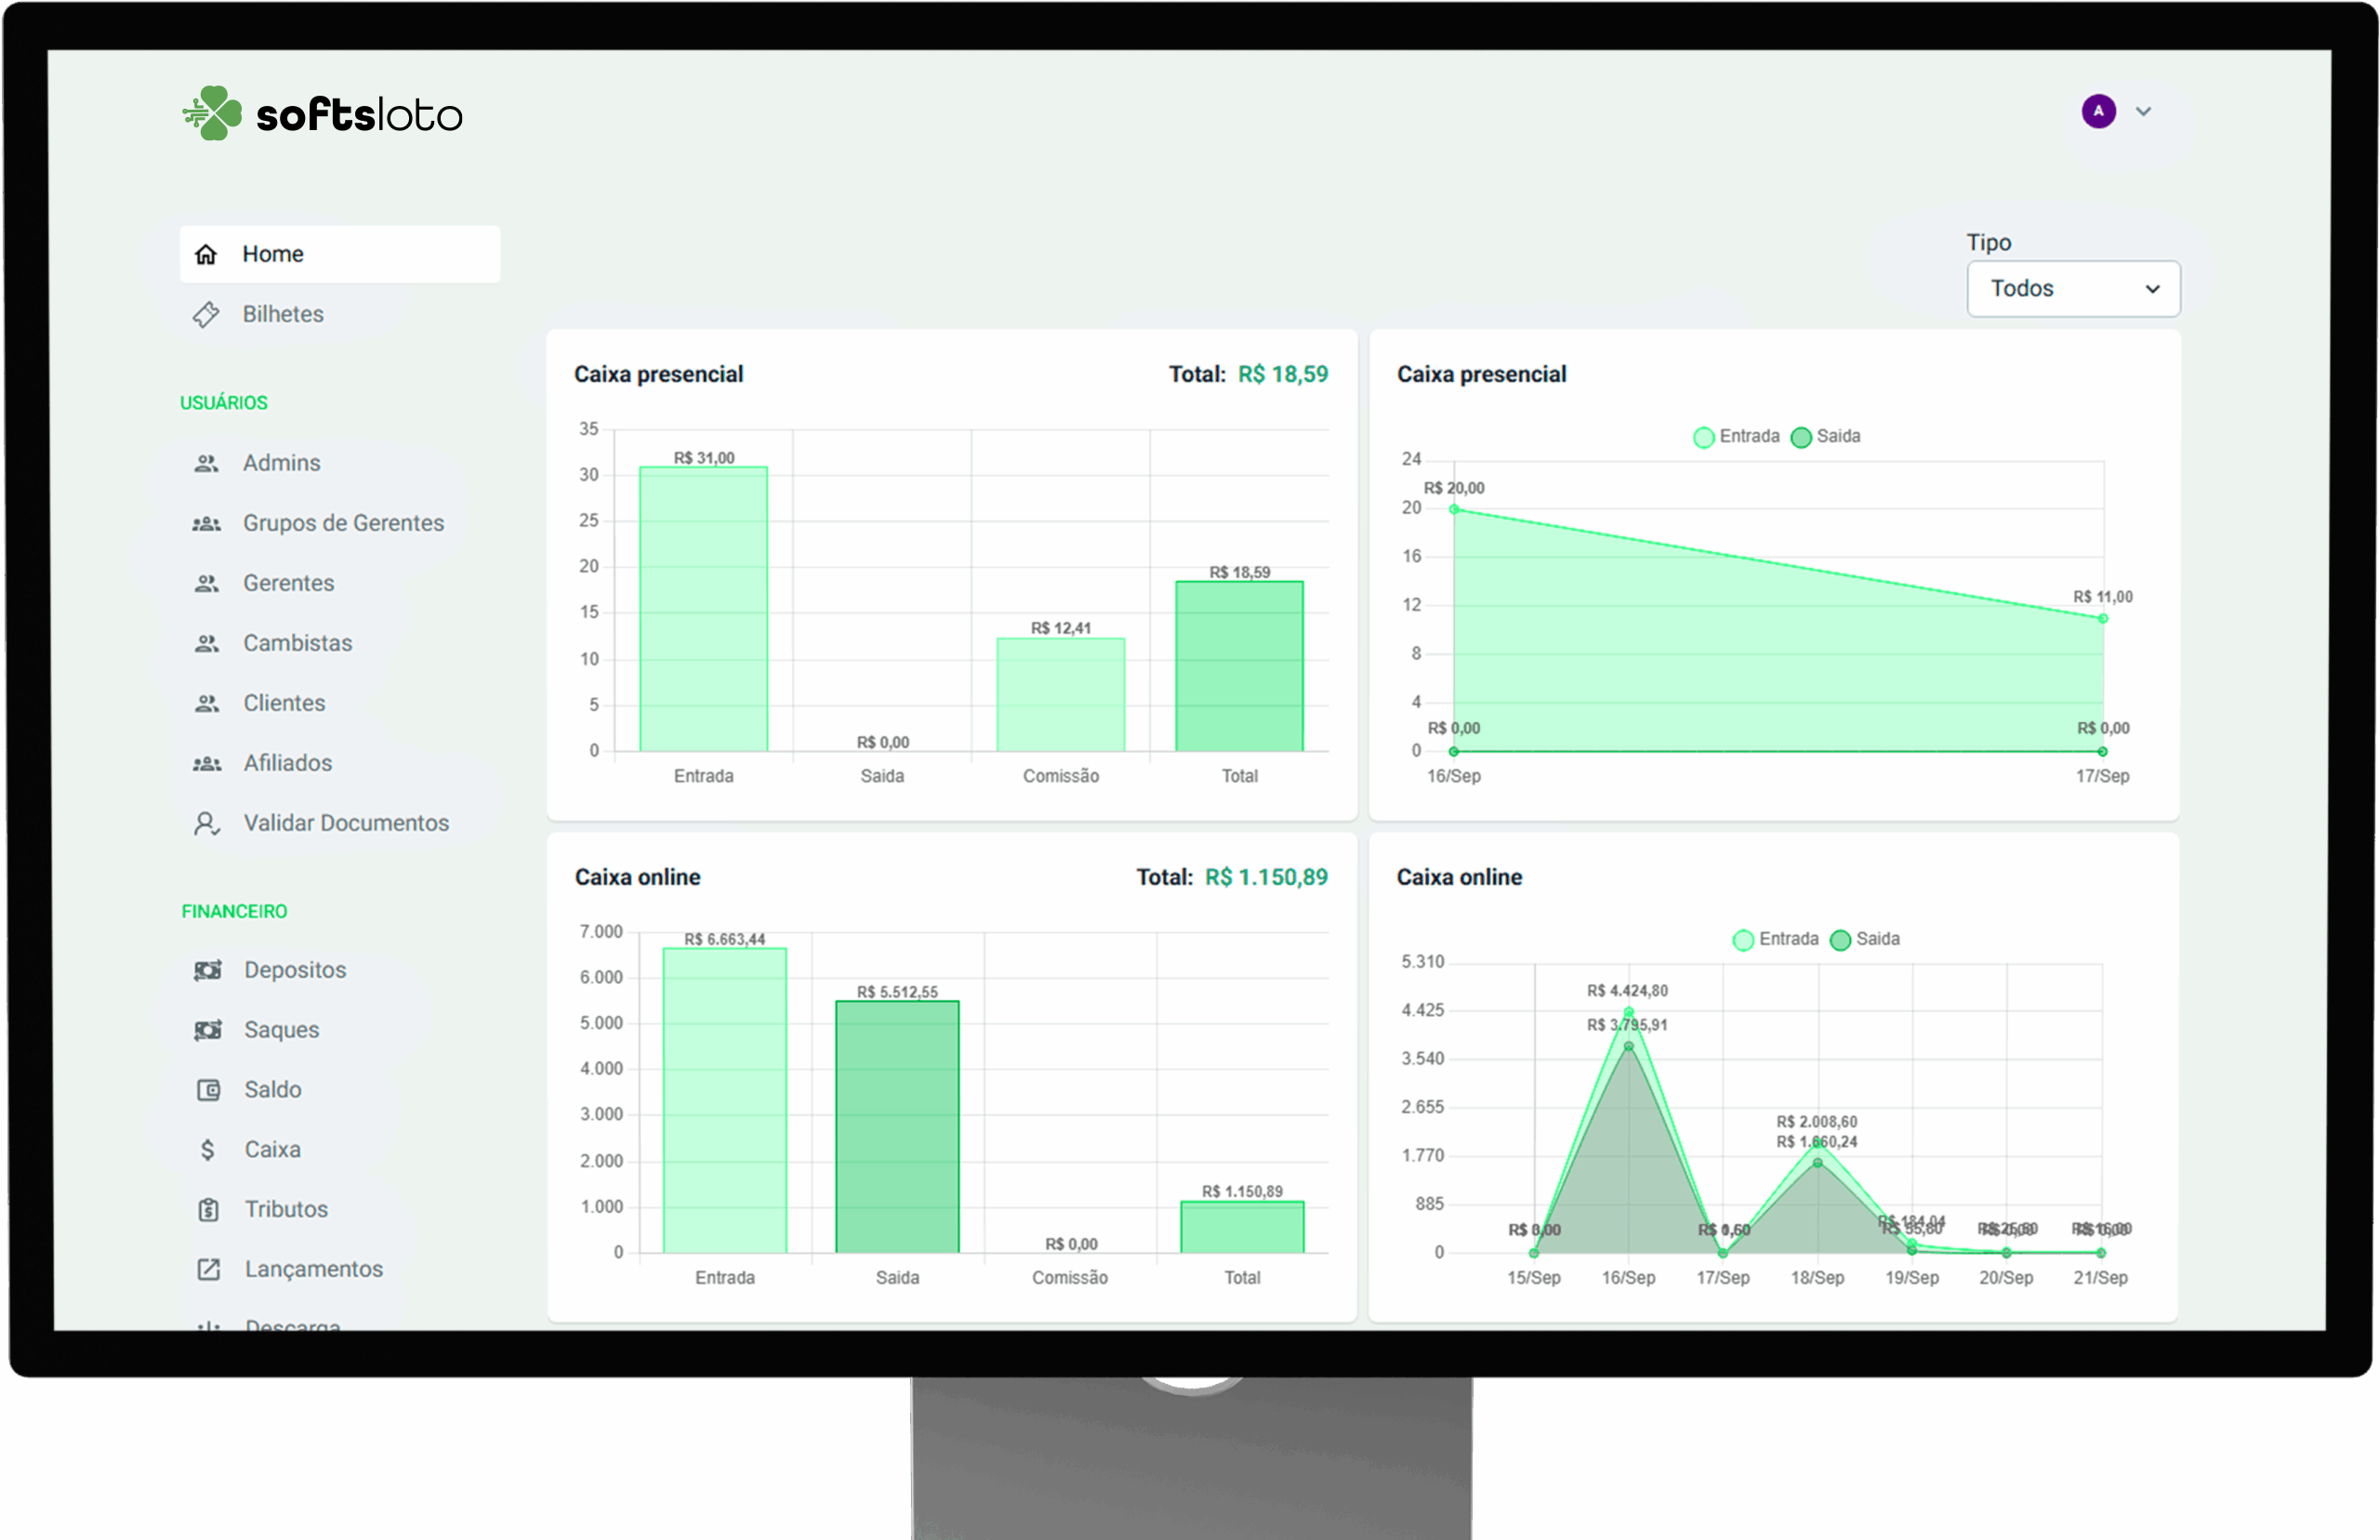
Task: Click the Softsloto clover logo
Action: [x=213, y=113]
